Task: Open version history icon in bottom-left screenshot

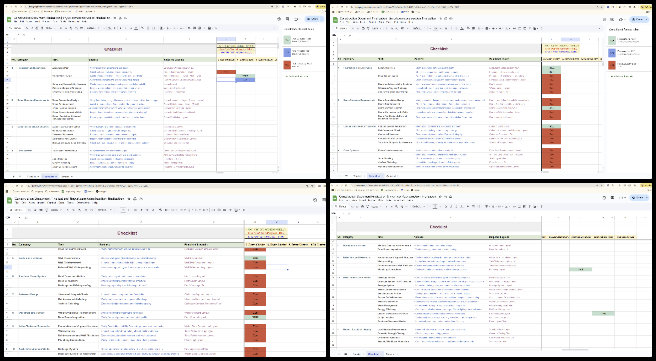Action: 315,200
